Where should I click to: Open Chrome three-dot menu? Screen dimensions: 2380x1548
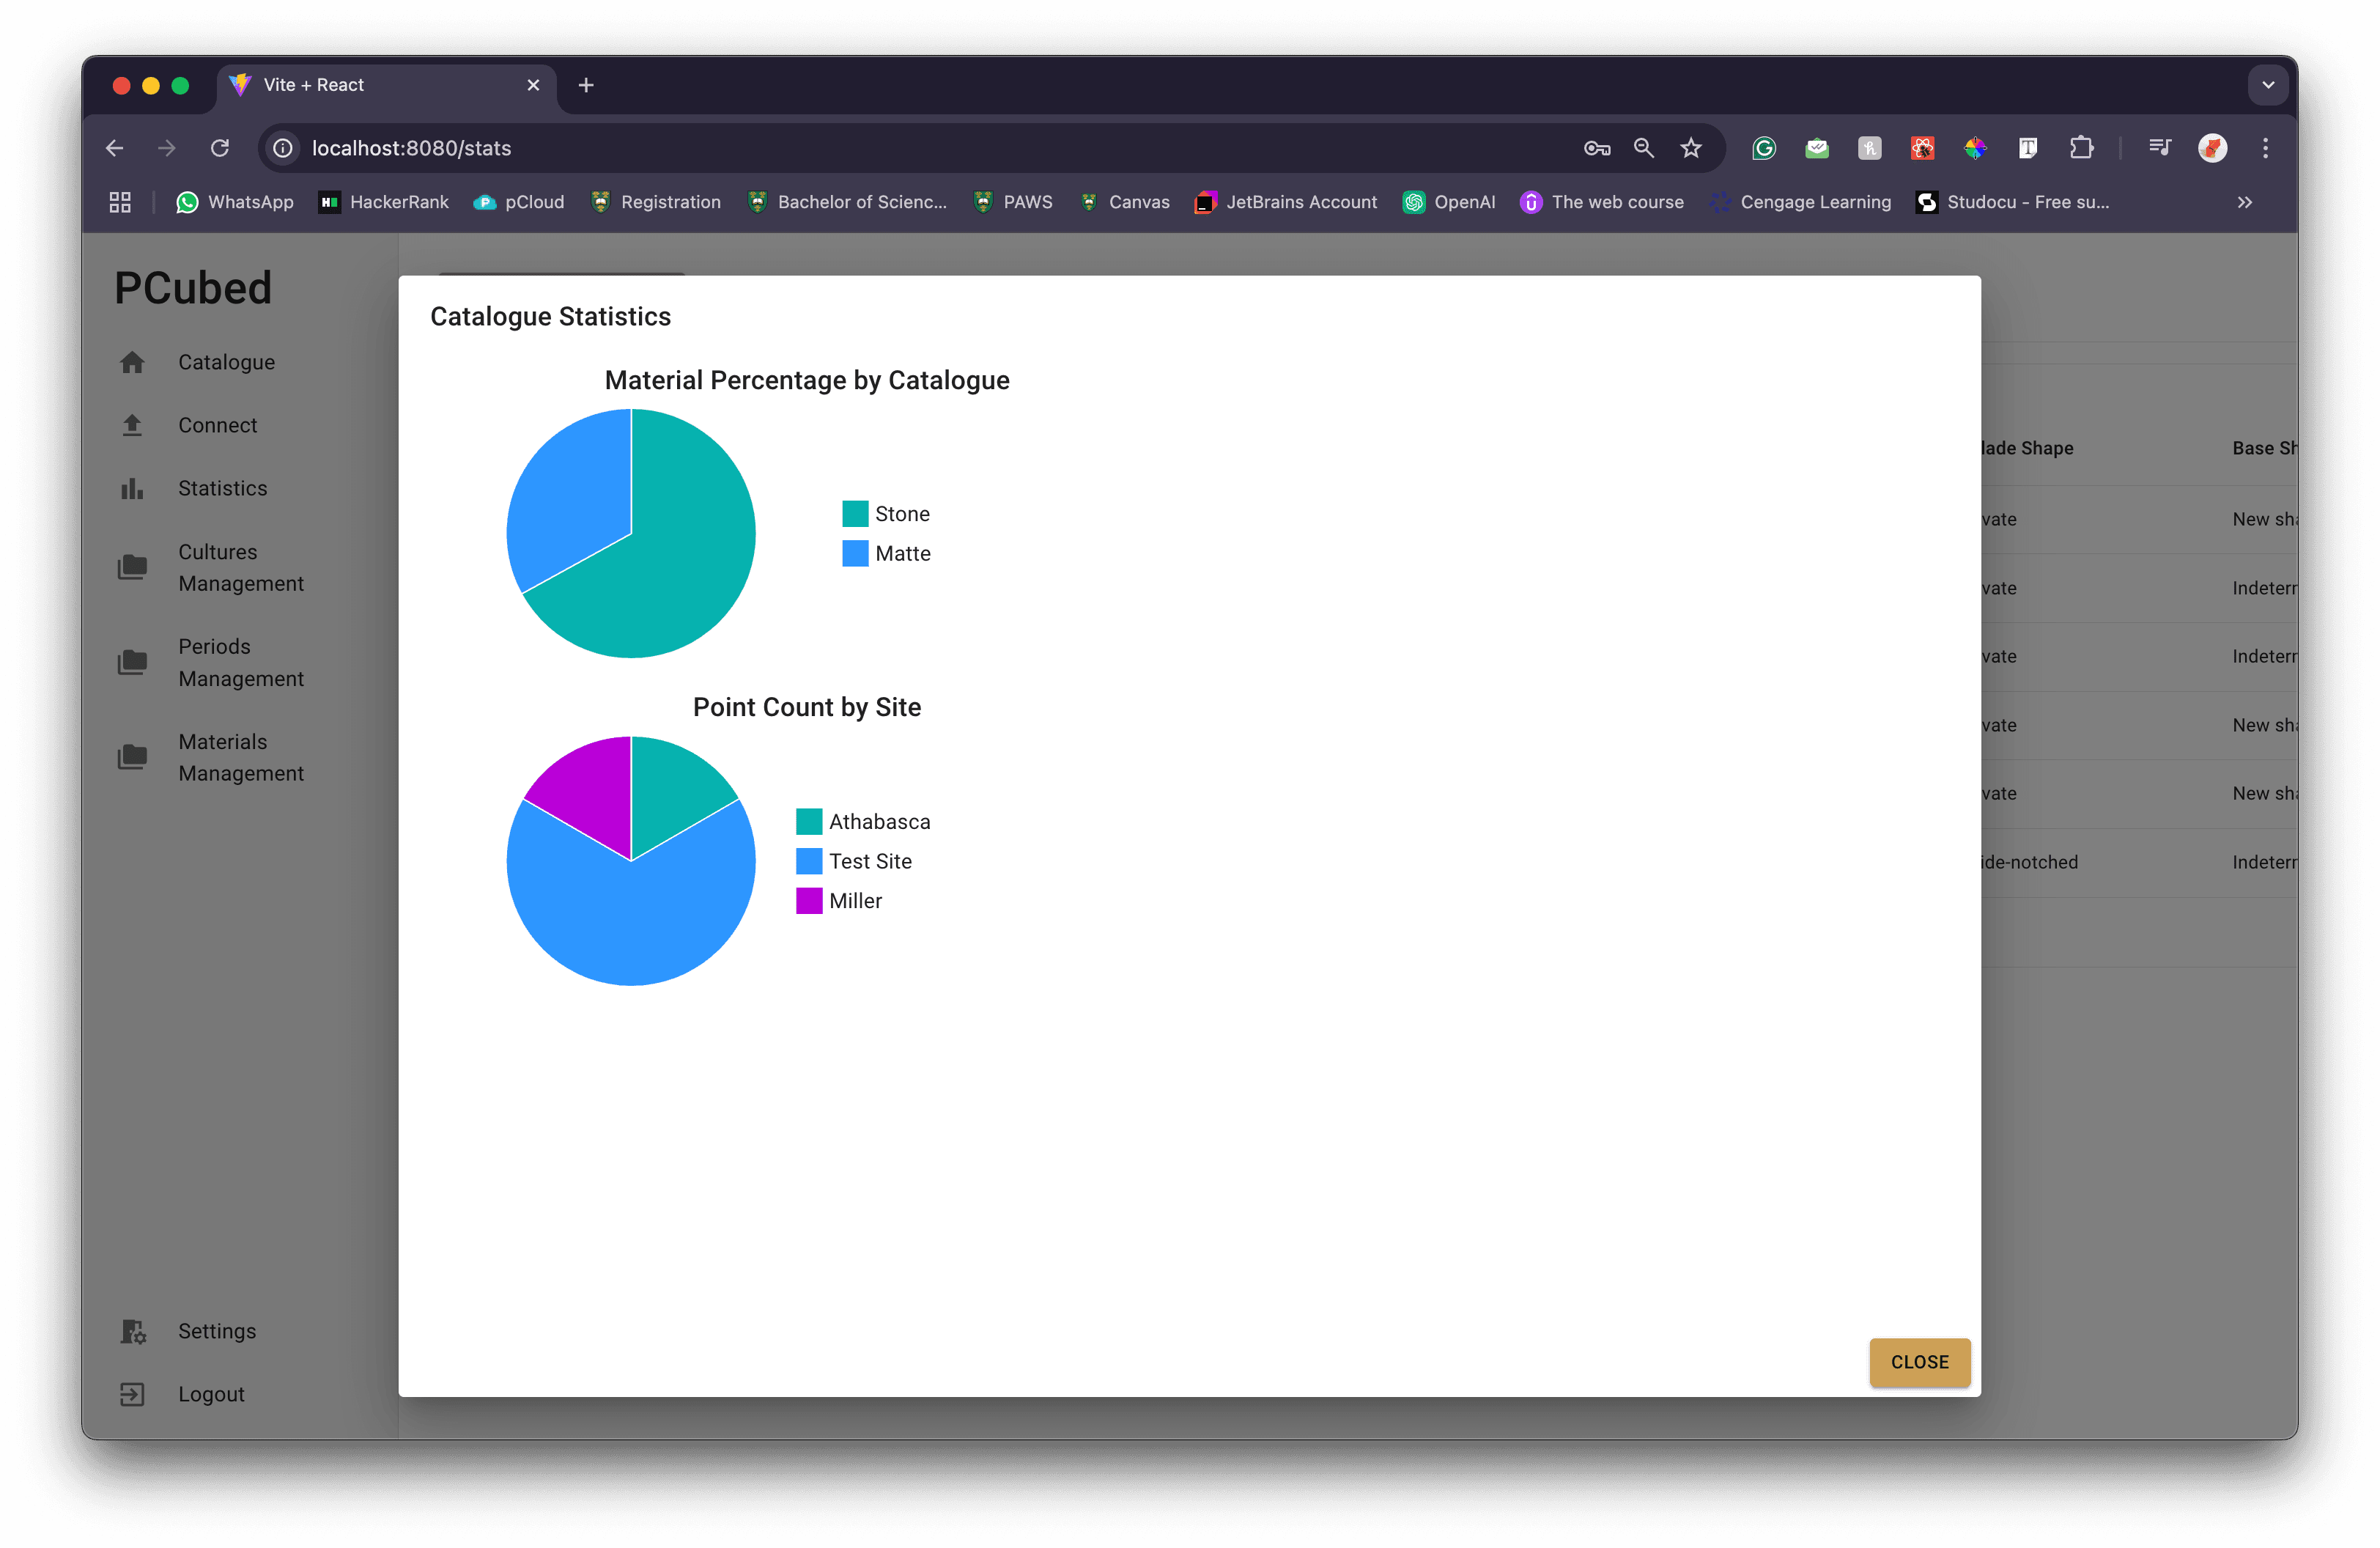click(x=2265, y=148)
